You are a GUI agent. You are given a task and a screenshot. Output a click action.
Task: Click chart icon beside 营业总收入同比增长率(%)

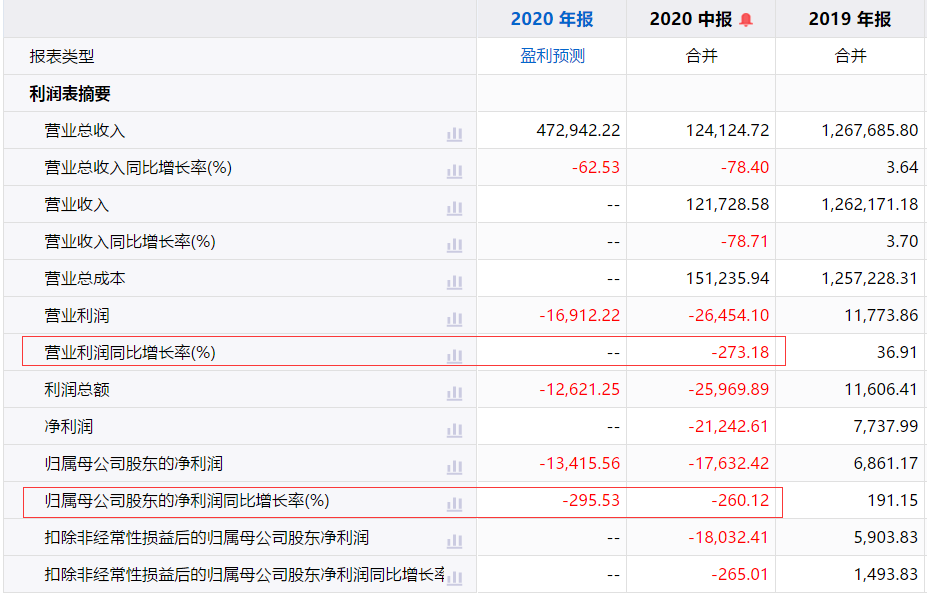454,171
